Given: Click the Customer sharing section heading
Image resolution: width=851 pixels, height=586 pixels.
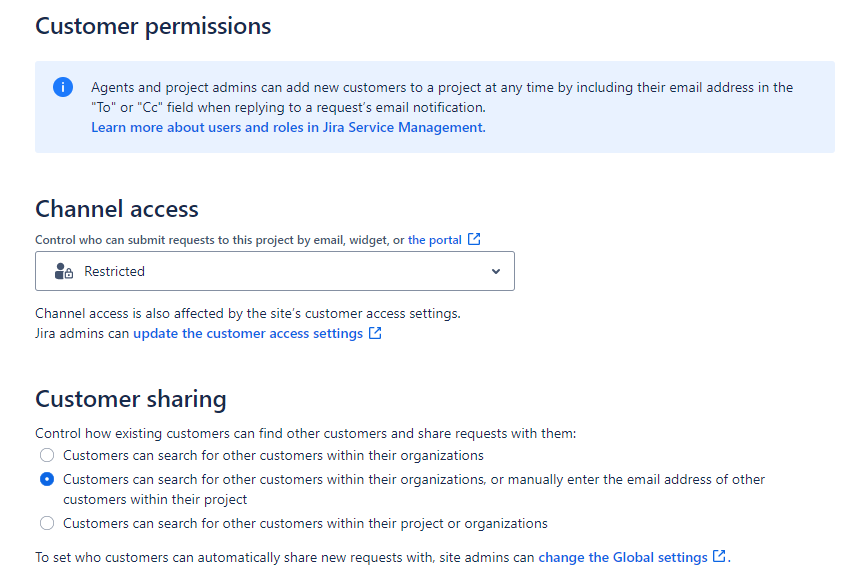Looking at the screenshot, I should point(131,398).
